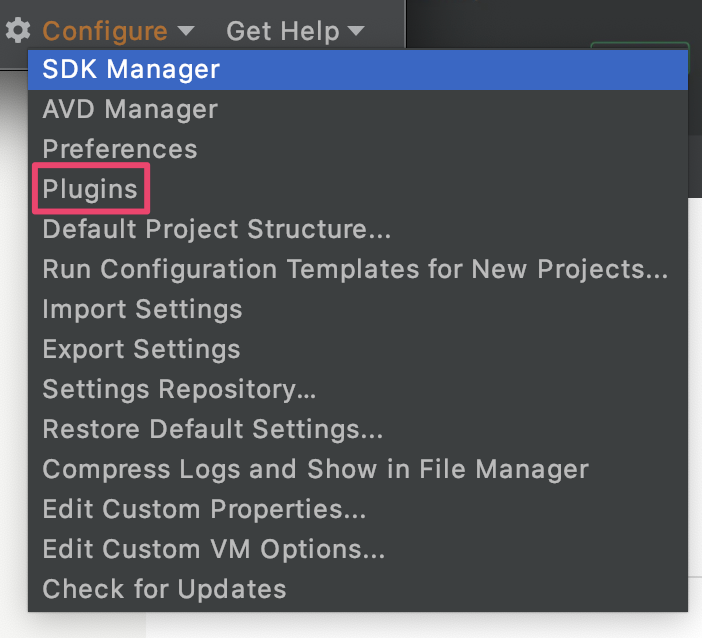702x638 pixels.
Task: Click the Get Help label
Action: (283, 31)
